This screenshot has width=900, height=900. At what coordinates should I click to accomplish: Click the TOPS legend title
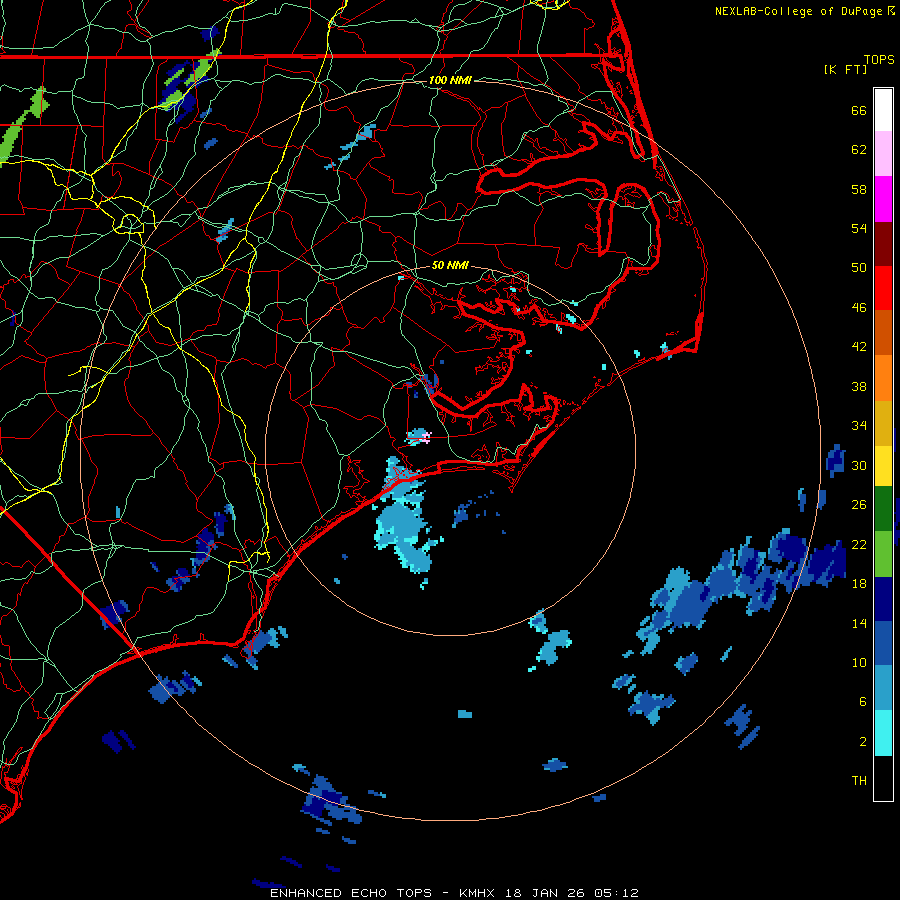point(879,59)
